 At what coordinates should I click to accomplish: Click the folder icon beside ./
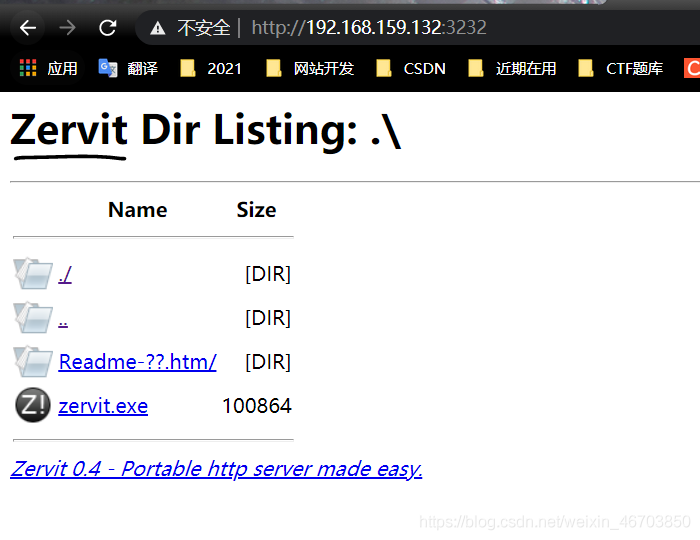(33, 273)
